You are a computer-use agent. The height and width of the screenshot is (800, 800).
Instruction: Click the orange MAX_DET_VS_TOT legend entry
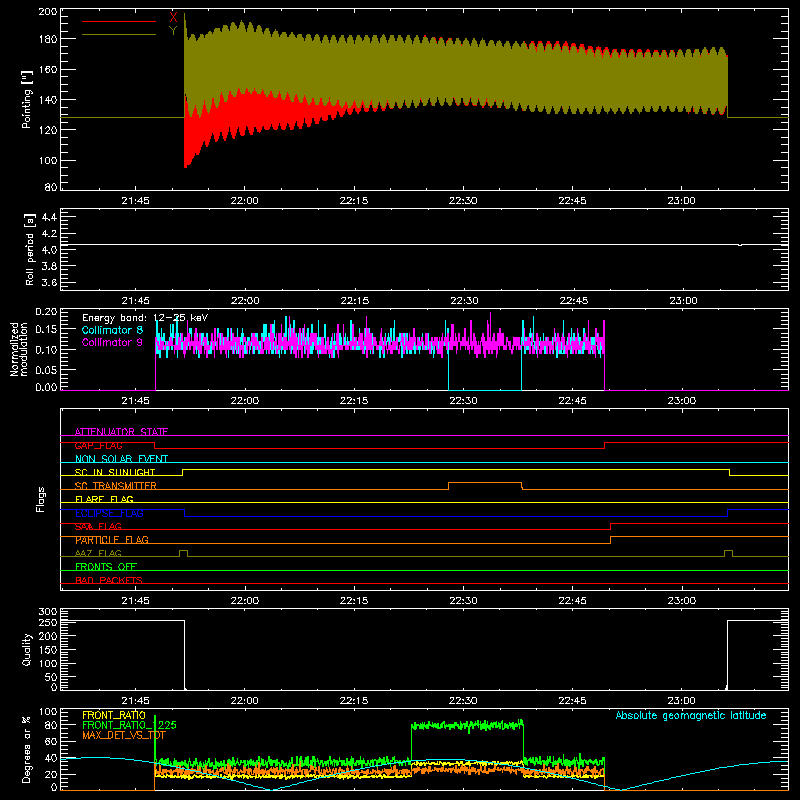[124, 735]
